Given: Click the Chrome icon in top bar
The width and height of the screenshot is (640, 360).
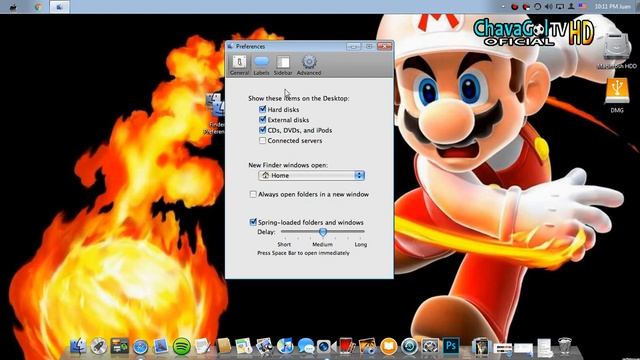Looking at the screenshot, I should pos(38,7).
